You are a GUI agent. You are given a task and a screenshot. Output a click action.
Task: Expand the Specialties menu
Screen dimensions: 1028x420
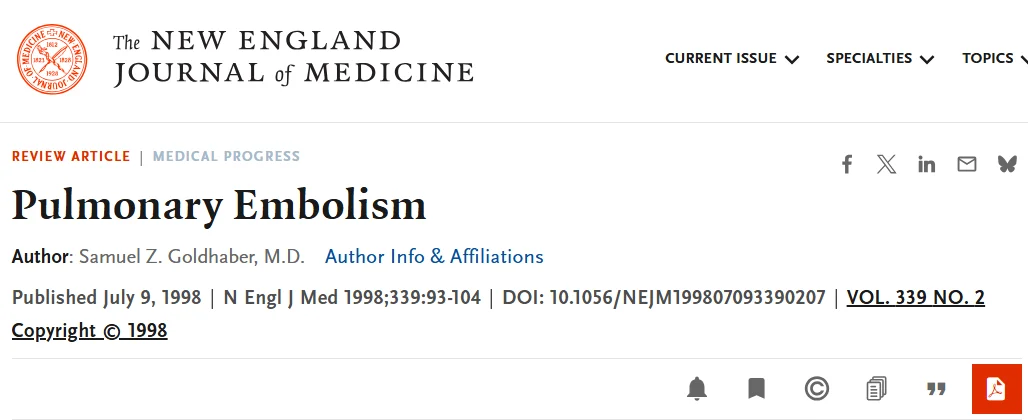click(880, 59)
